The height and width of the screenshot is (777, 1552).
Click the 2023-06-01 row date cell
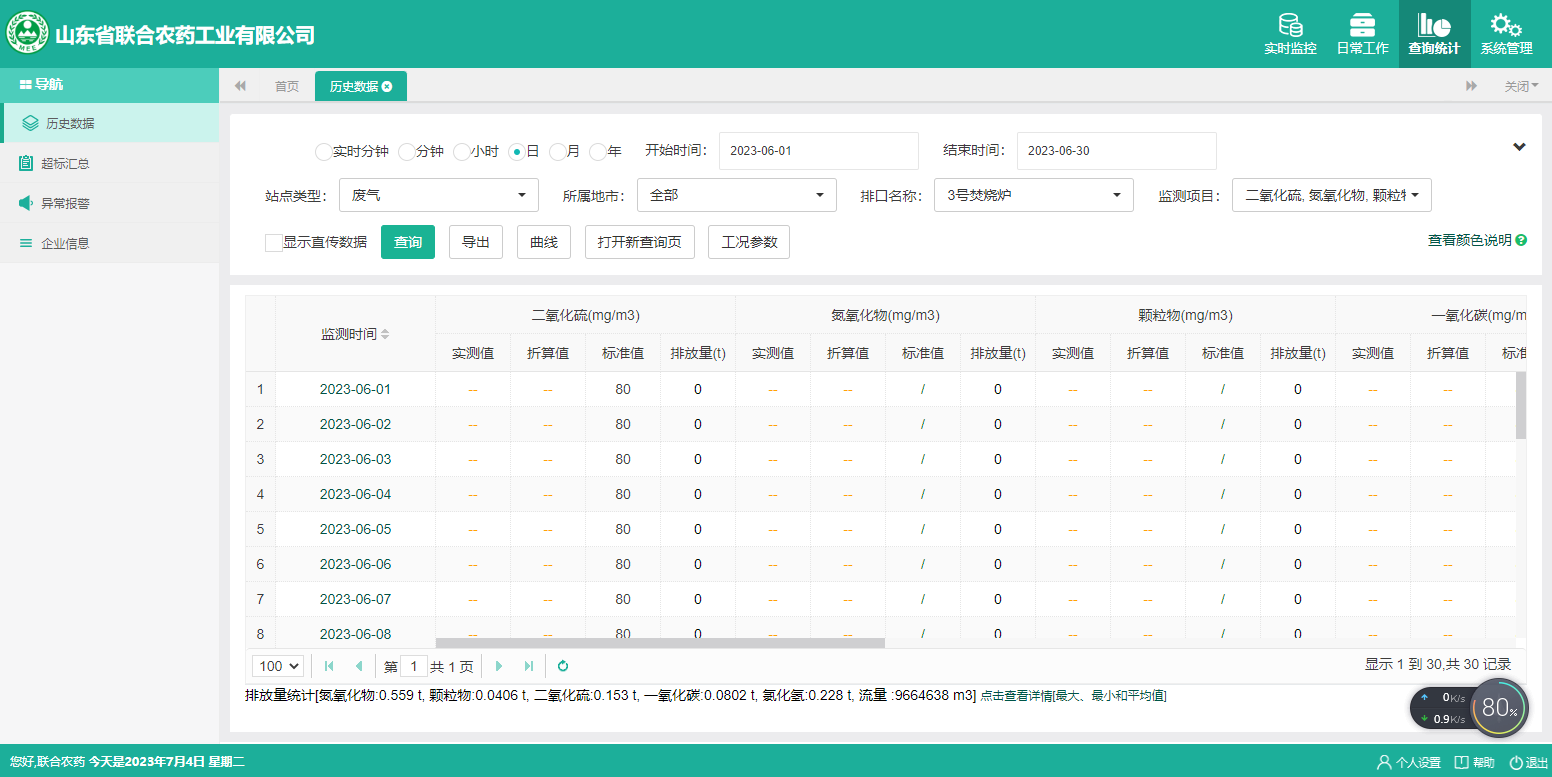(x=355, y=389)
